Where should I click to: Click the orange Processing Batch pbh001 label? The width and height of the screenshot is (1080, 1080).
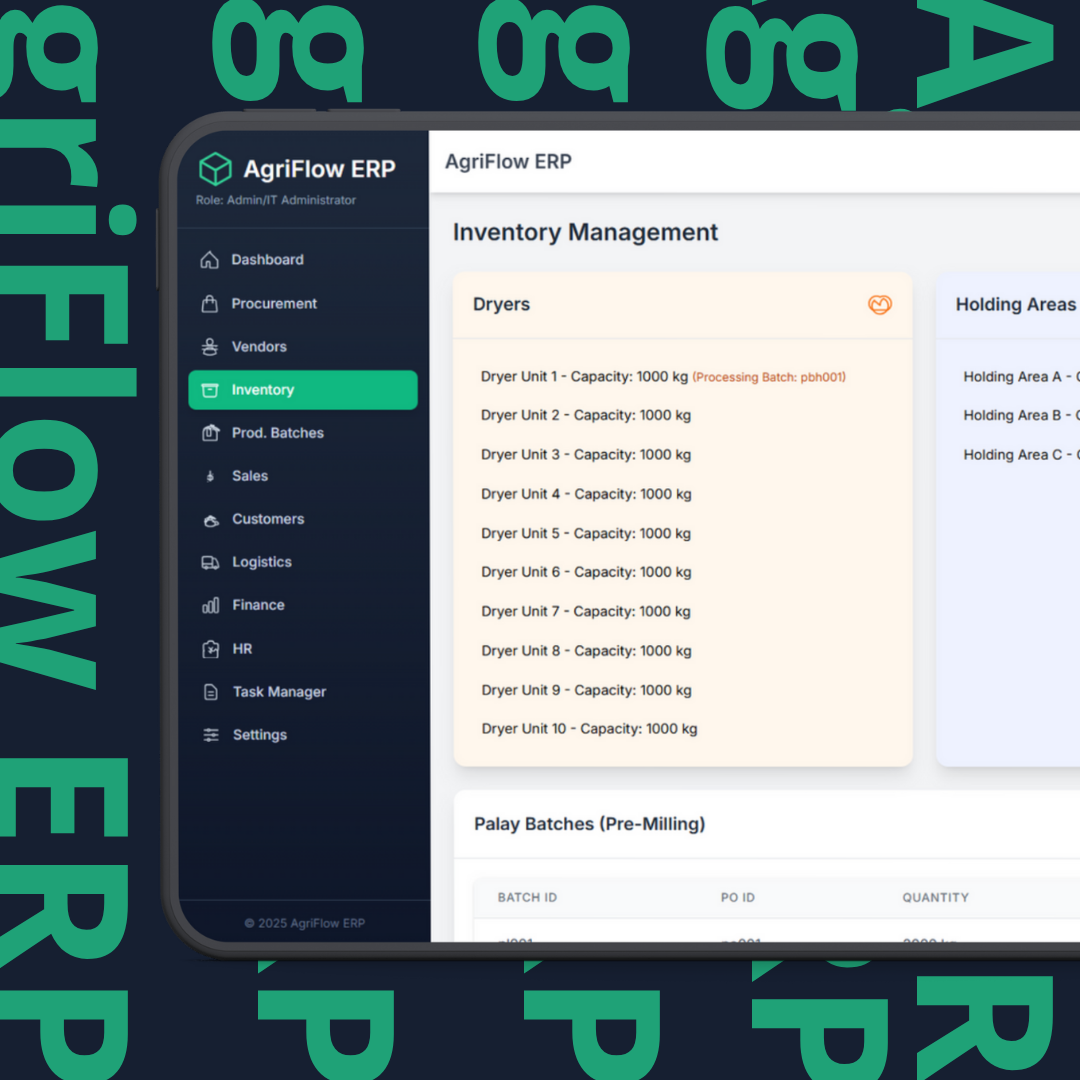769,377
